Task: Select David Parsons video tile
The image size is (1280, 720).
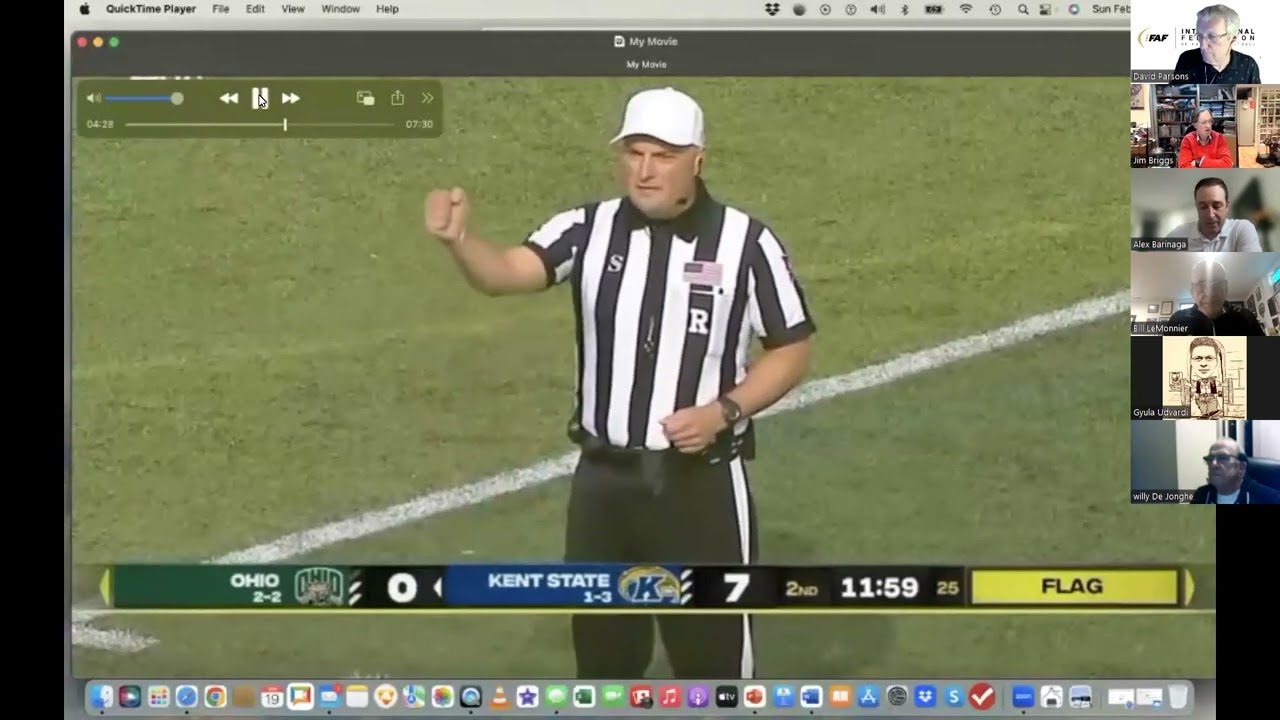Action: click(1205, 42)
